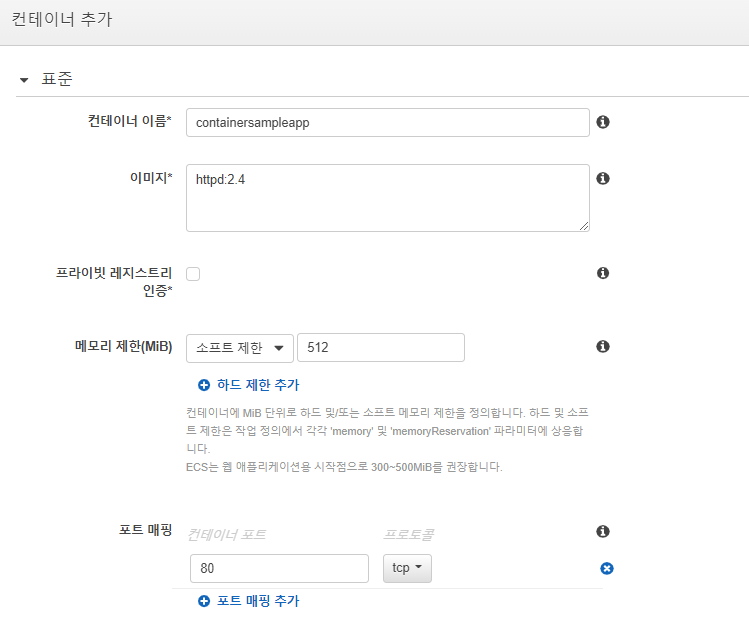This screenshot has height=628, width=749.
Task: Click the 프로토콜 column header
Action: pos(409,534)
